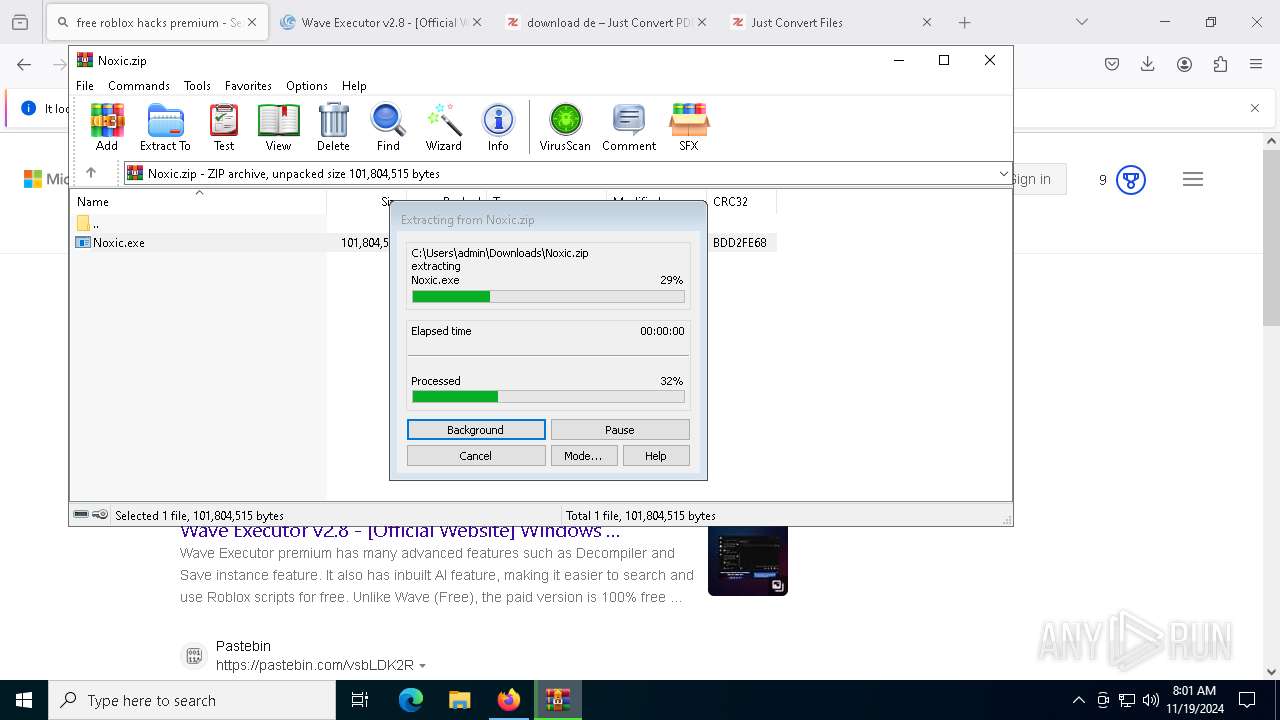
Task: Open the Favorites menu
Action: pos(248,86)
